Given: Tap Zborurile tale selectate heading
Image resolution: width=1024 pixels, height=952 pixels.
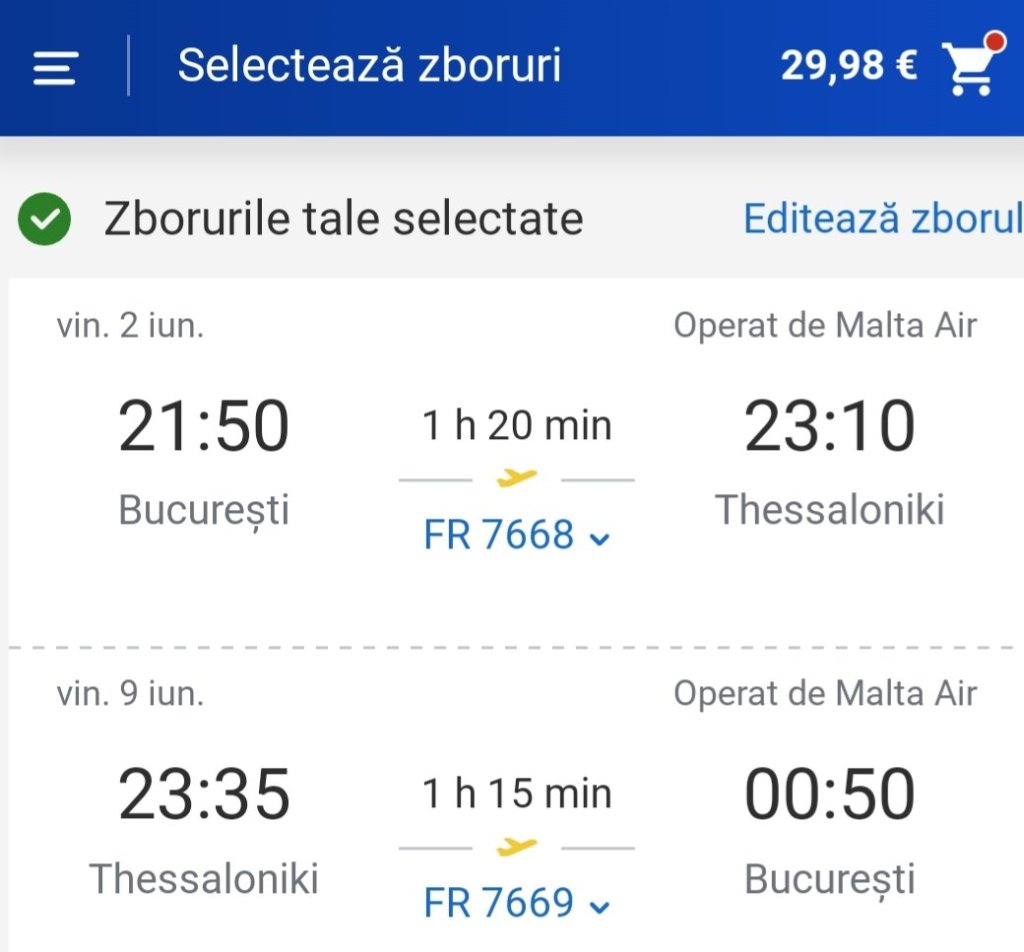Looking at the screenshot, I should (x=343, y=218).
